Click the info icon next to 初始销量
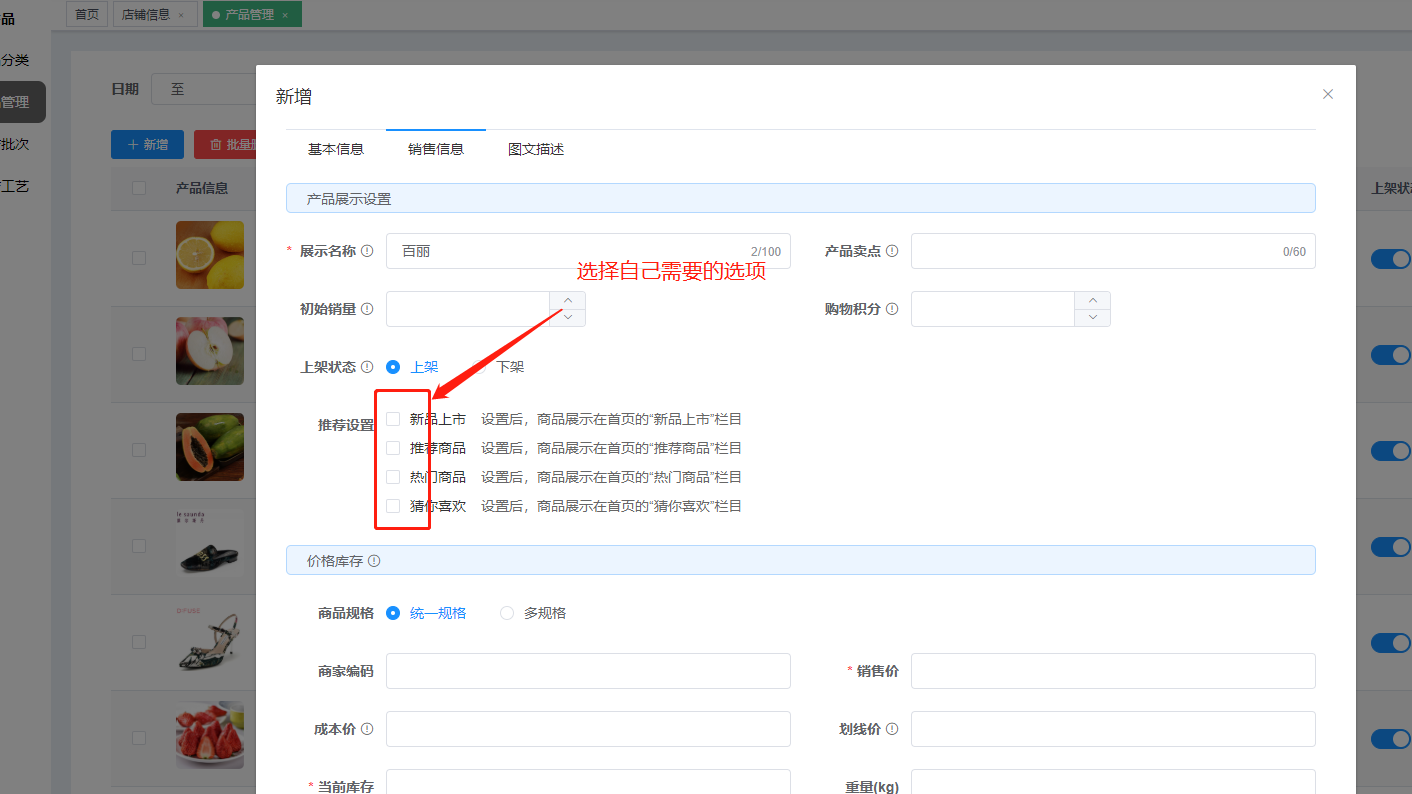 [x=367, y=310]
